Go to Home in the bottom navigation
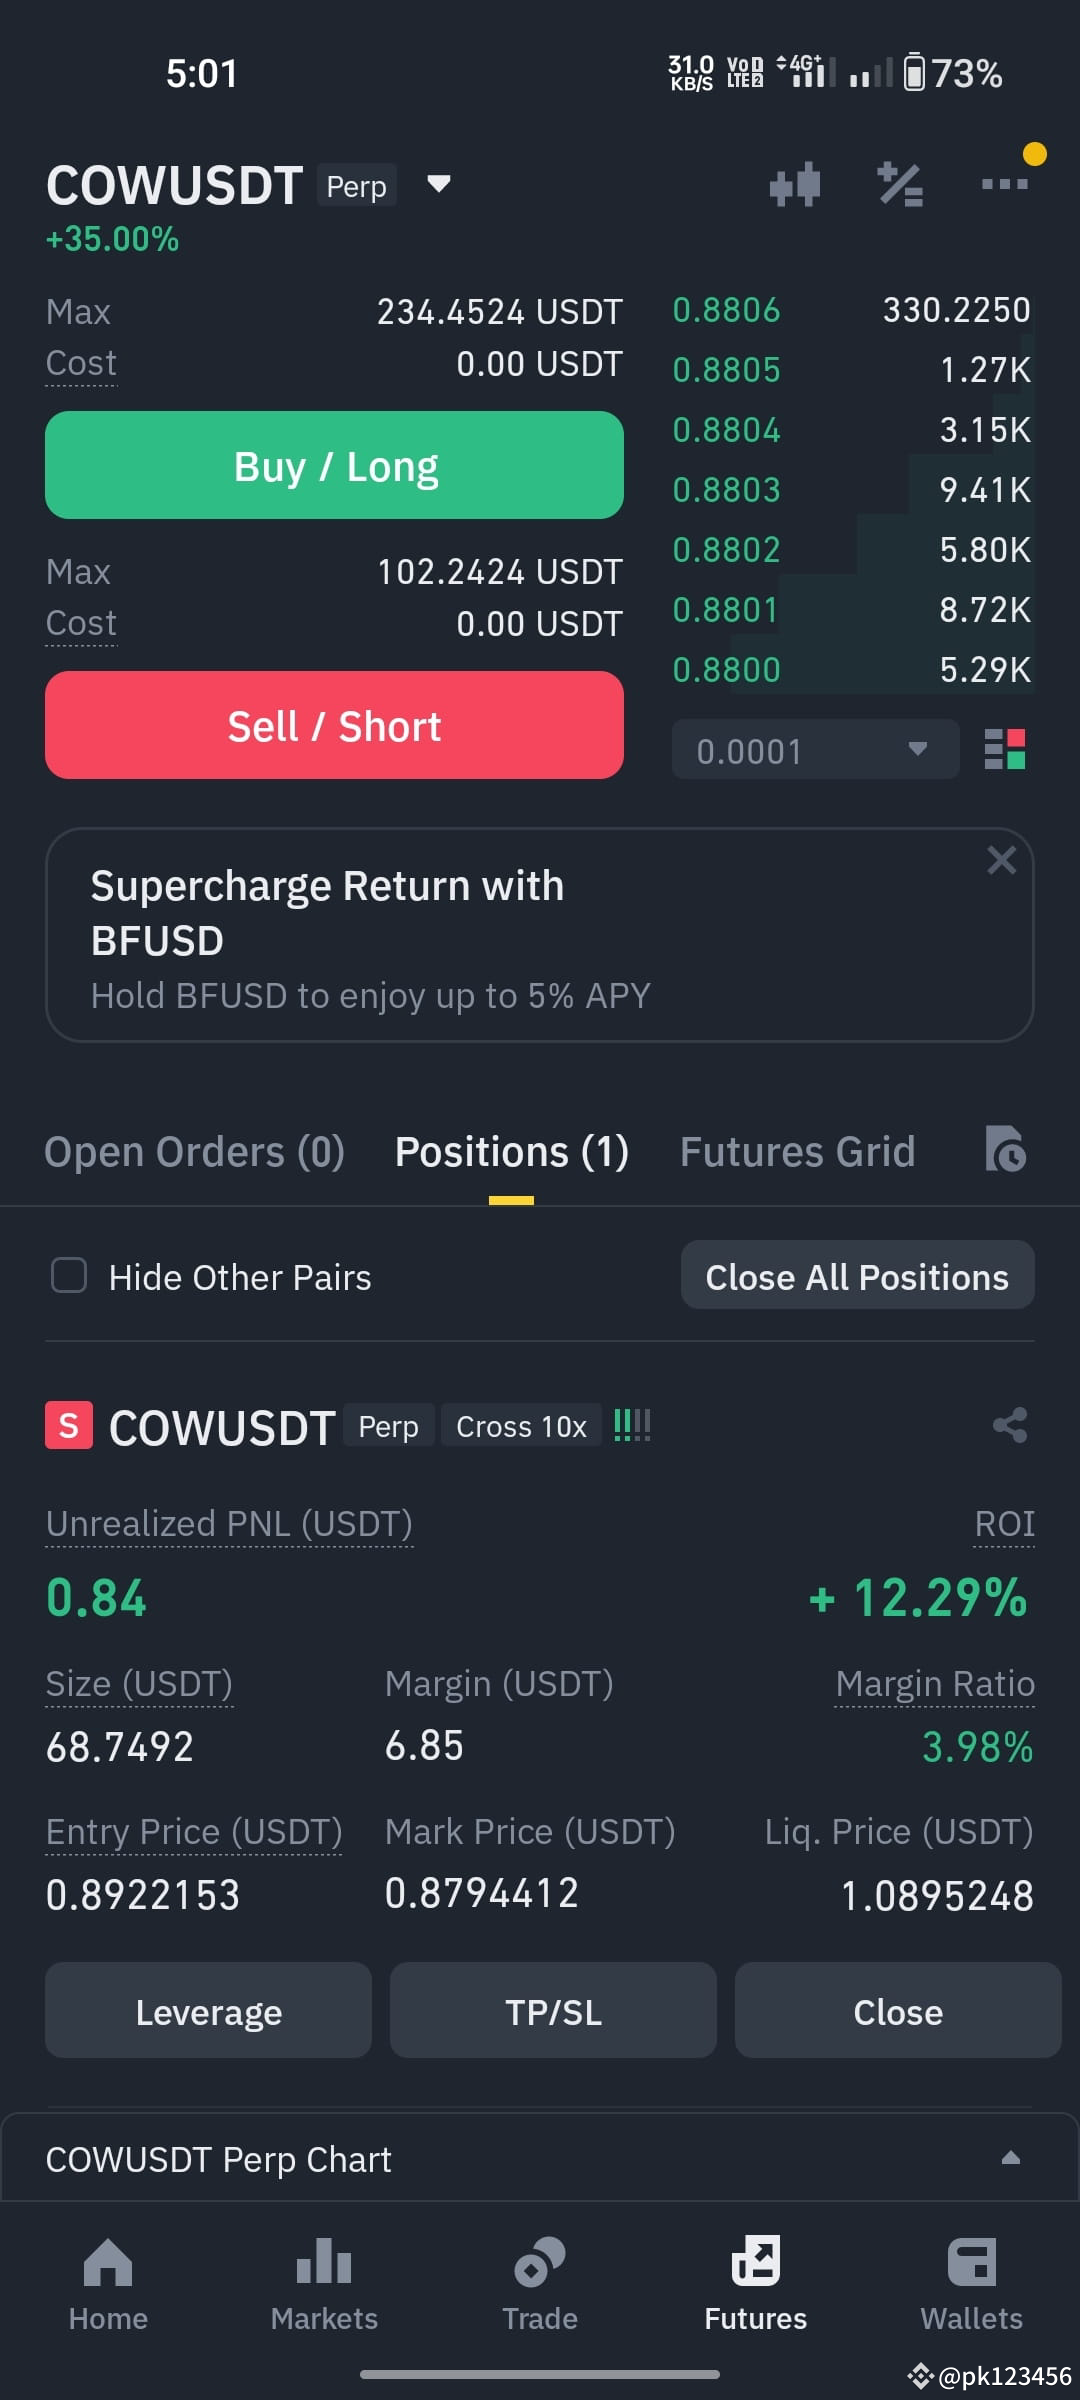The image size is (1080, 2400). 108,2285
